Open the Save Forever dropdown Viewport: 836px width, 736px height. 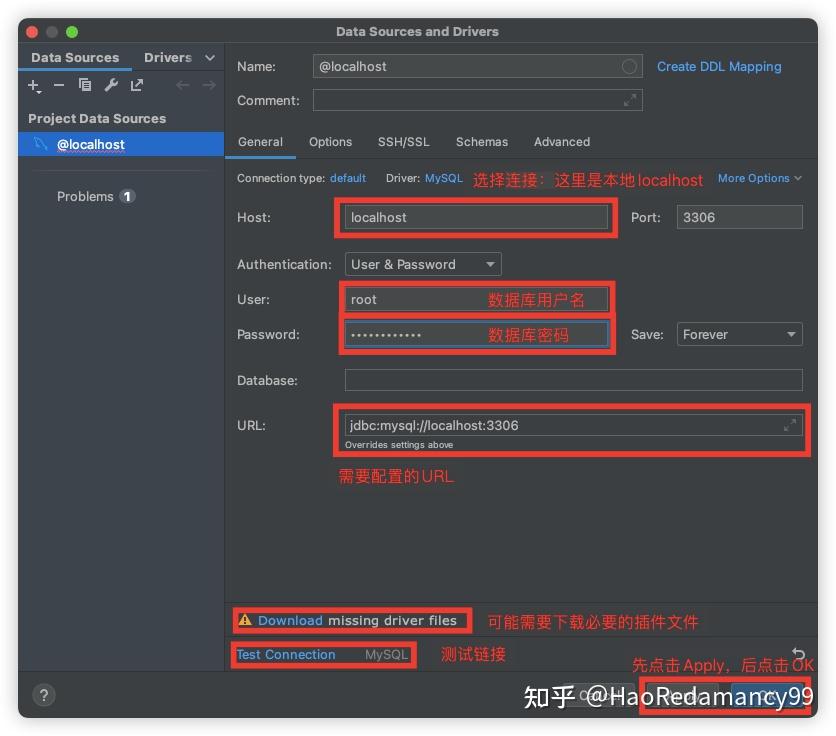point(739,334)
